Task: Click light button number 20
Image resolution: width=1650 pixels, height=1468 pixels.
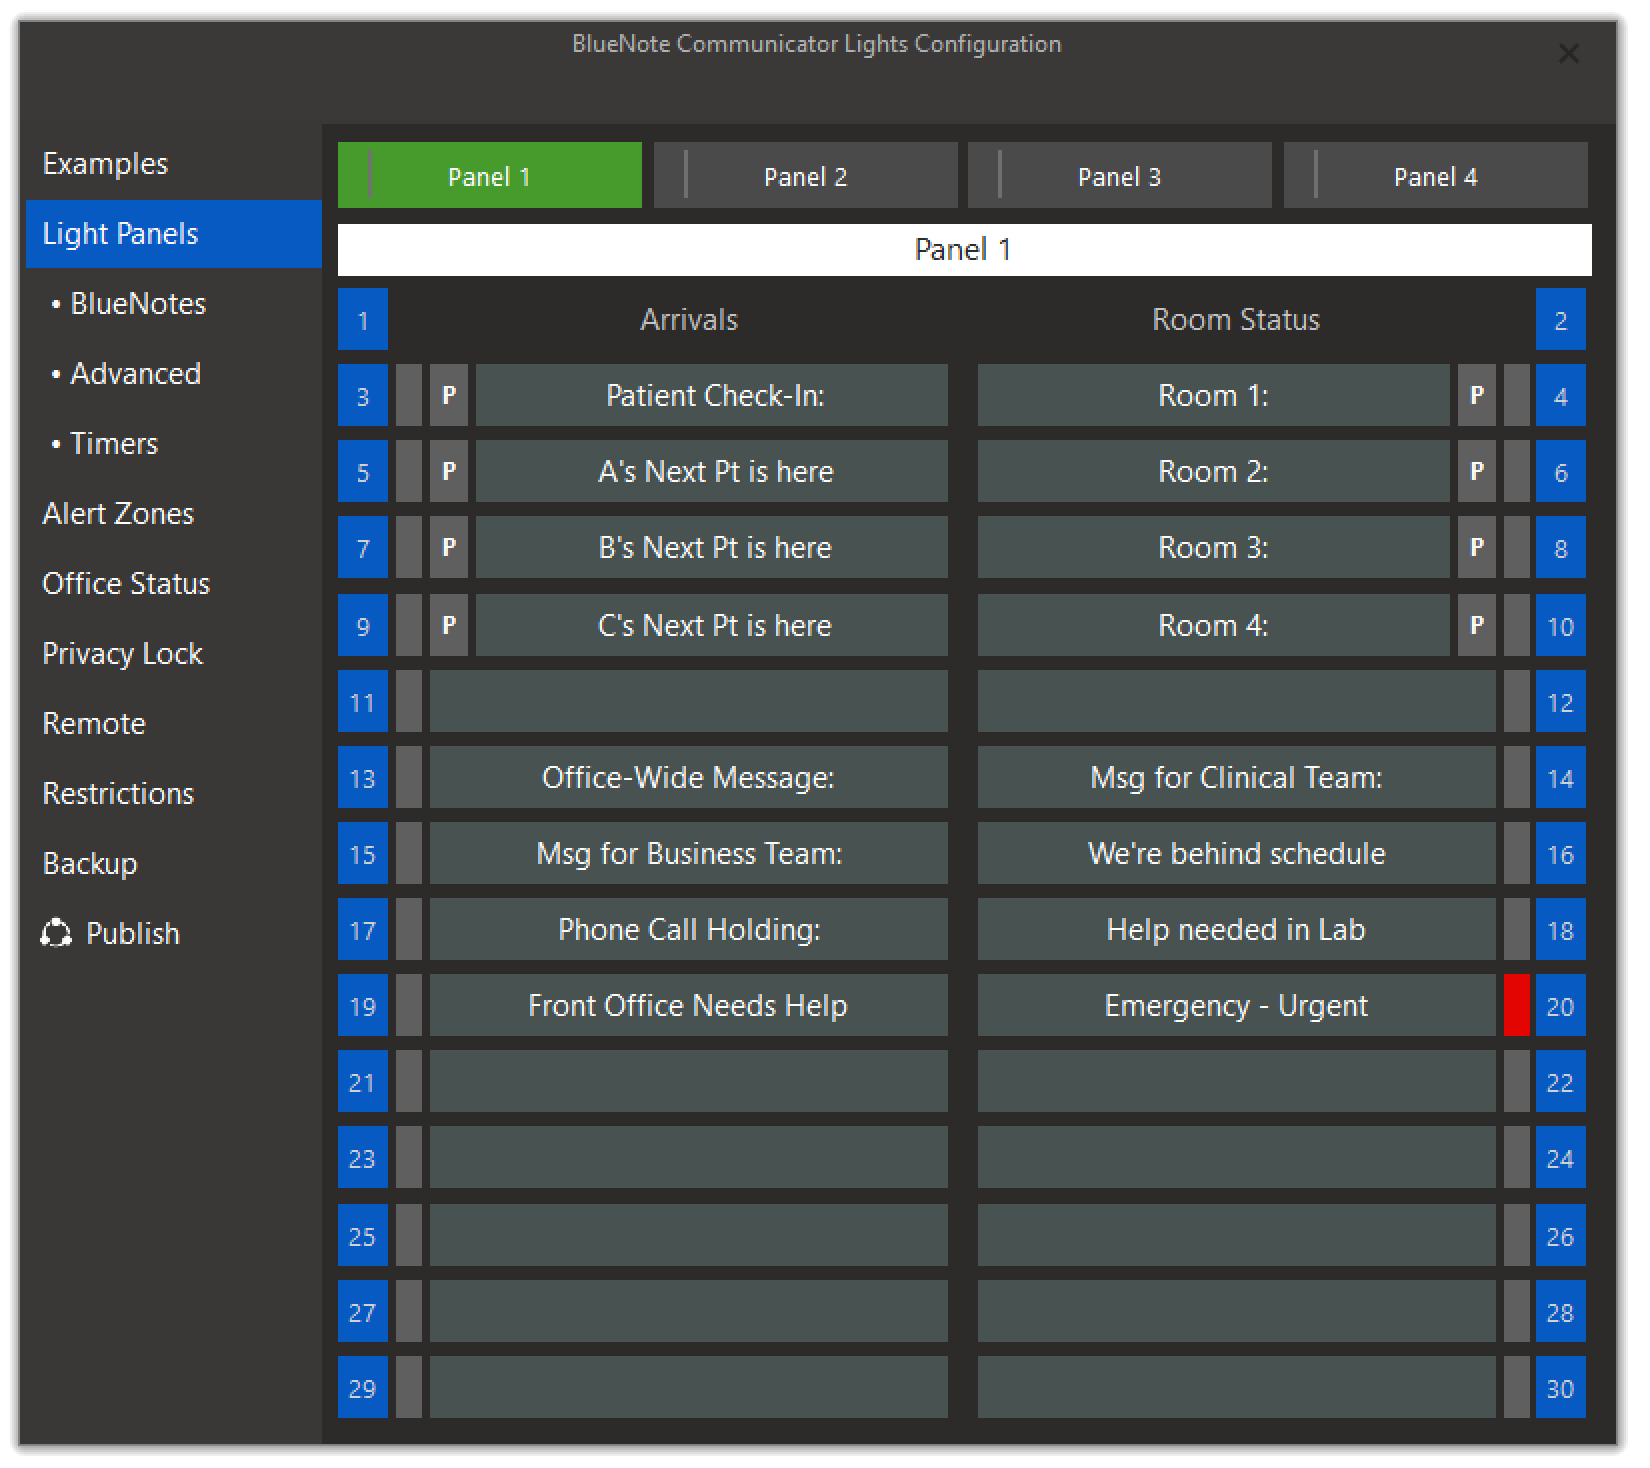Action: [x=1561, y=1005]
